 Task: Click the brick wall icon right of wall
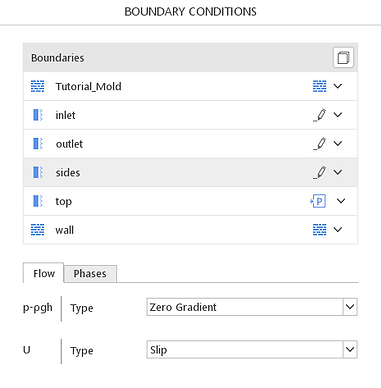pos(319,230)
